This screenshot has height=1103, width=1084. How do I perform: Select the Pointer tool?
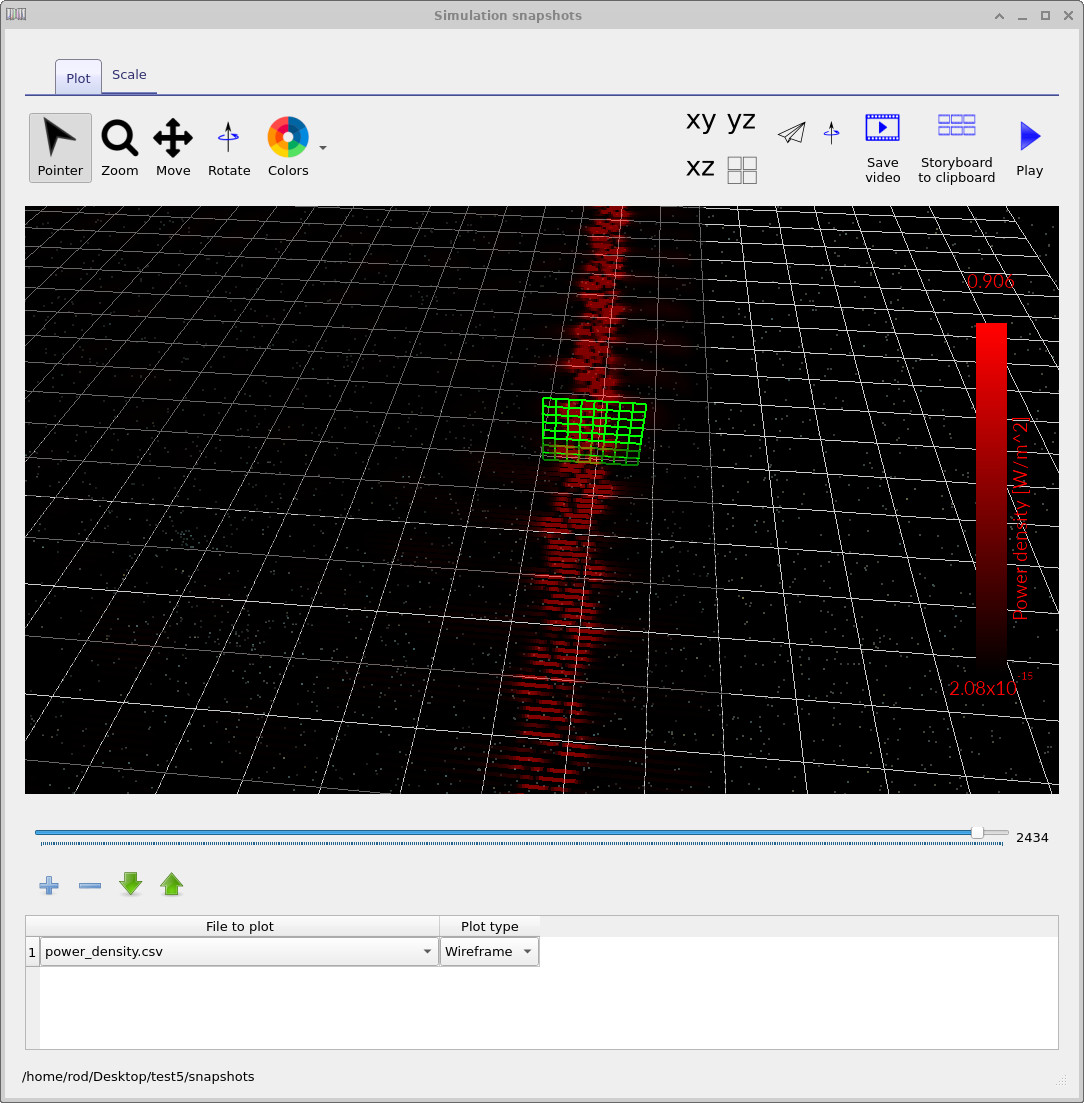[x=60, y=146]
